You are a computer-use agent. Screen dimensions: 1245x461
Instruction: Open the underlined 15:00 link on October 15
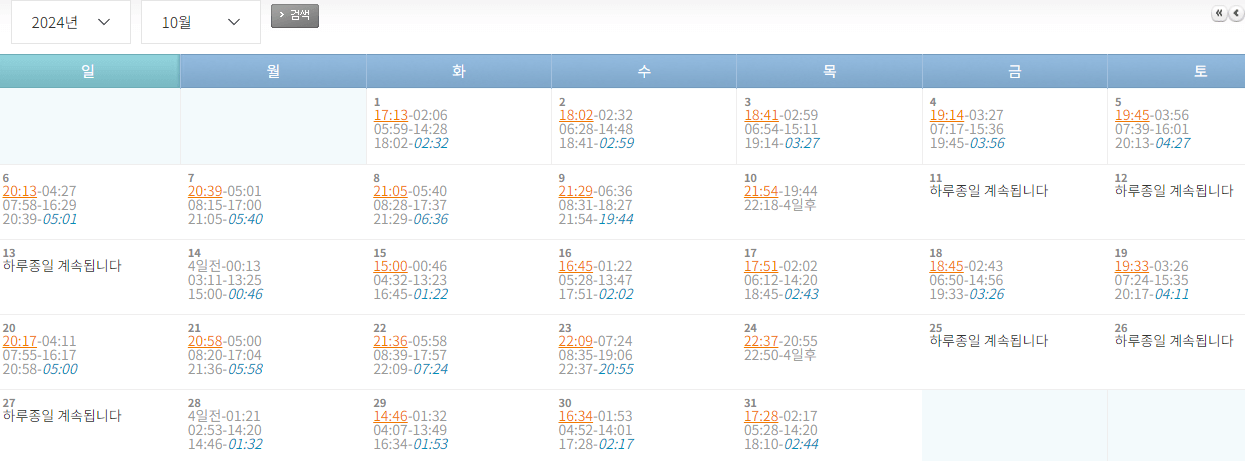click(391, 267)
